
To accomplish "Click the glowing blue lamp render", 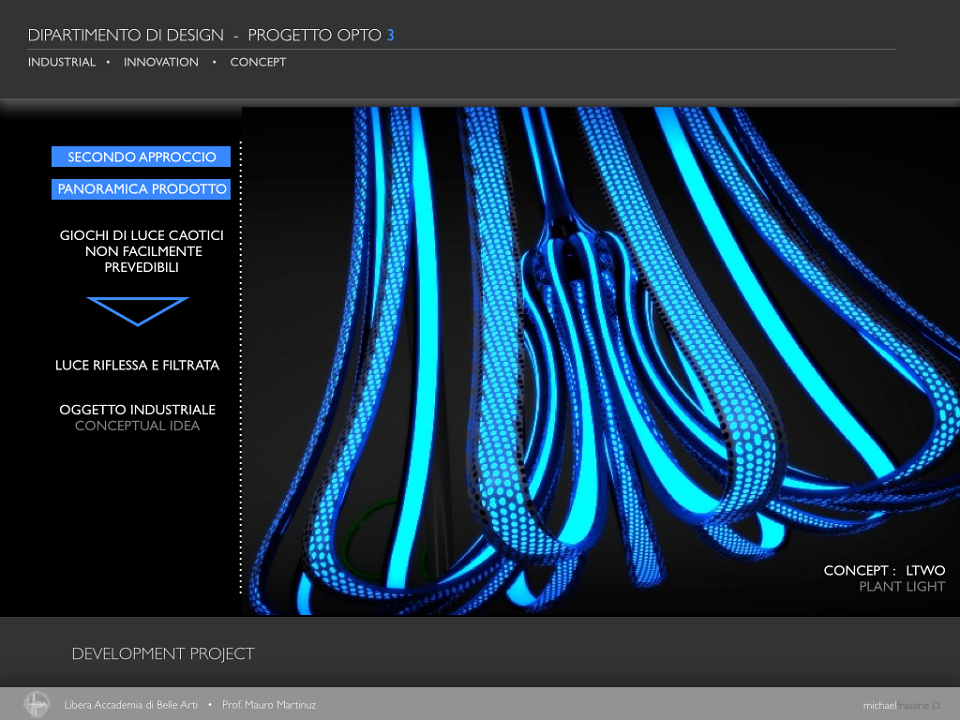I will click(x=601, y=361).
